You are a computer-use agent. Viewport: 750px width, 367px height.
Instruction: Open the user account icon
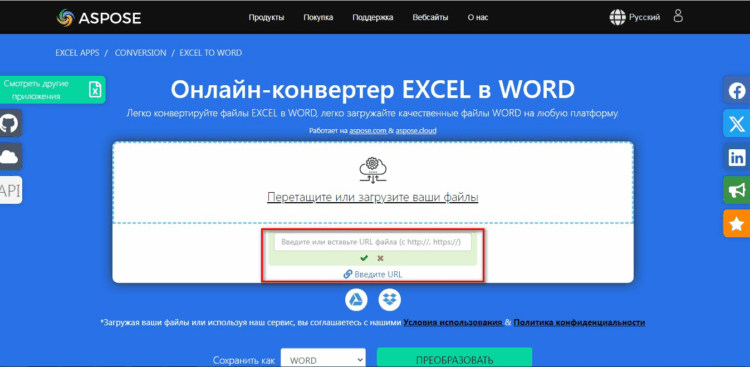point(678,16)
